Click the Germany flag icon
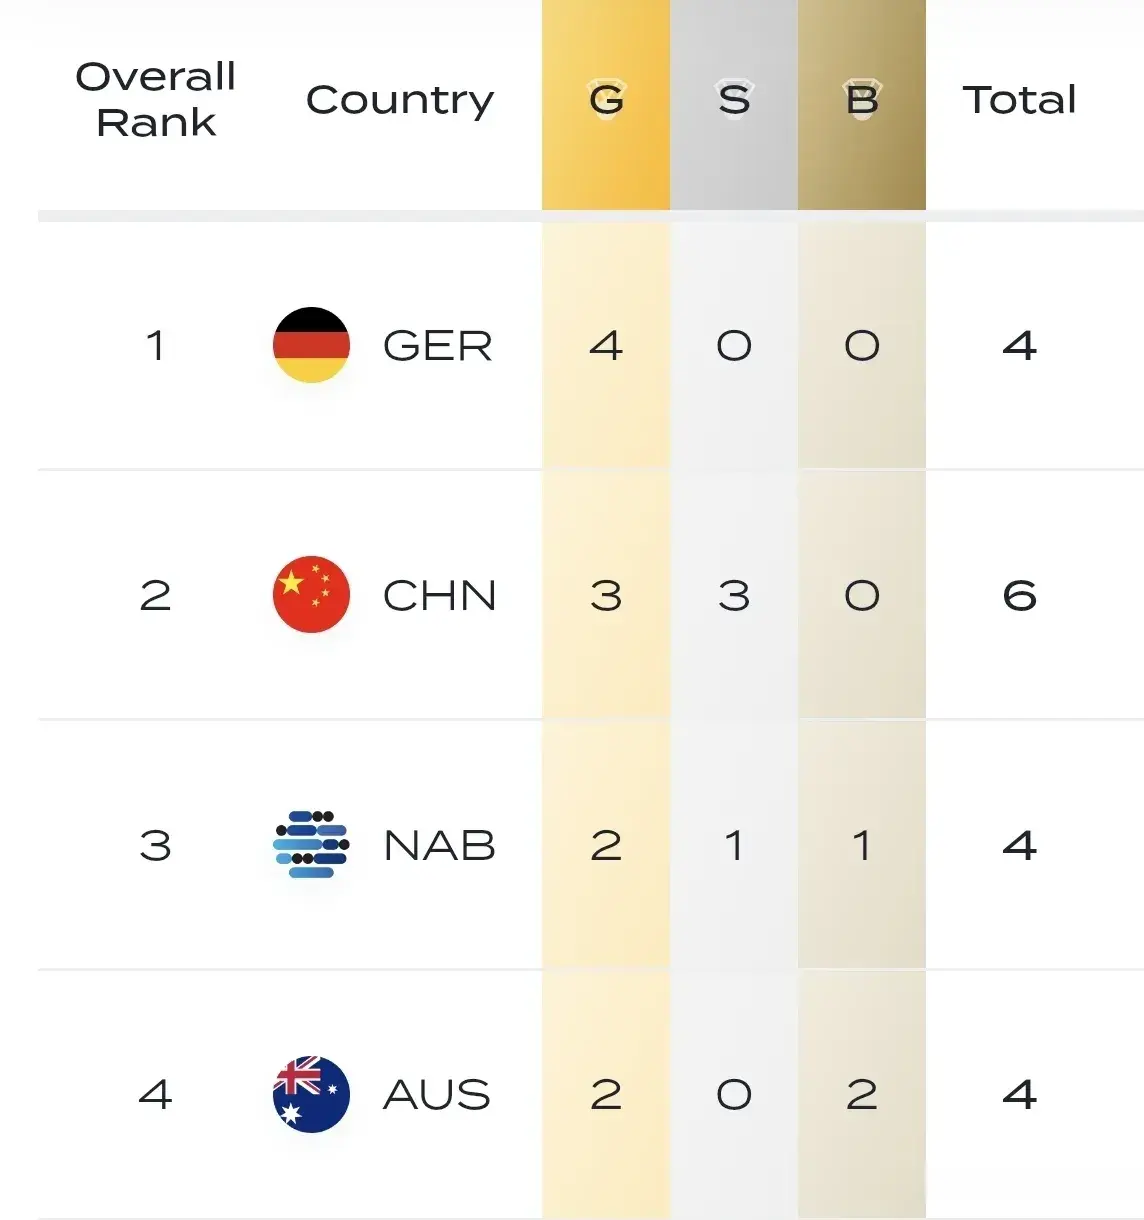 [x=311, y=345]
